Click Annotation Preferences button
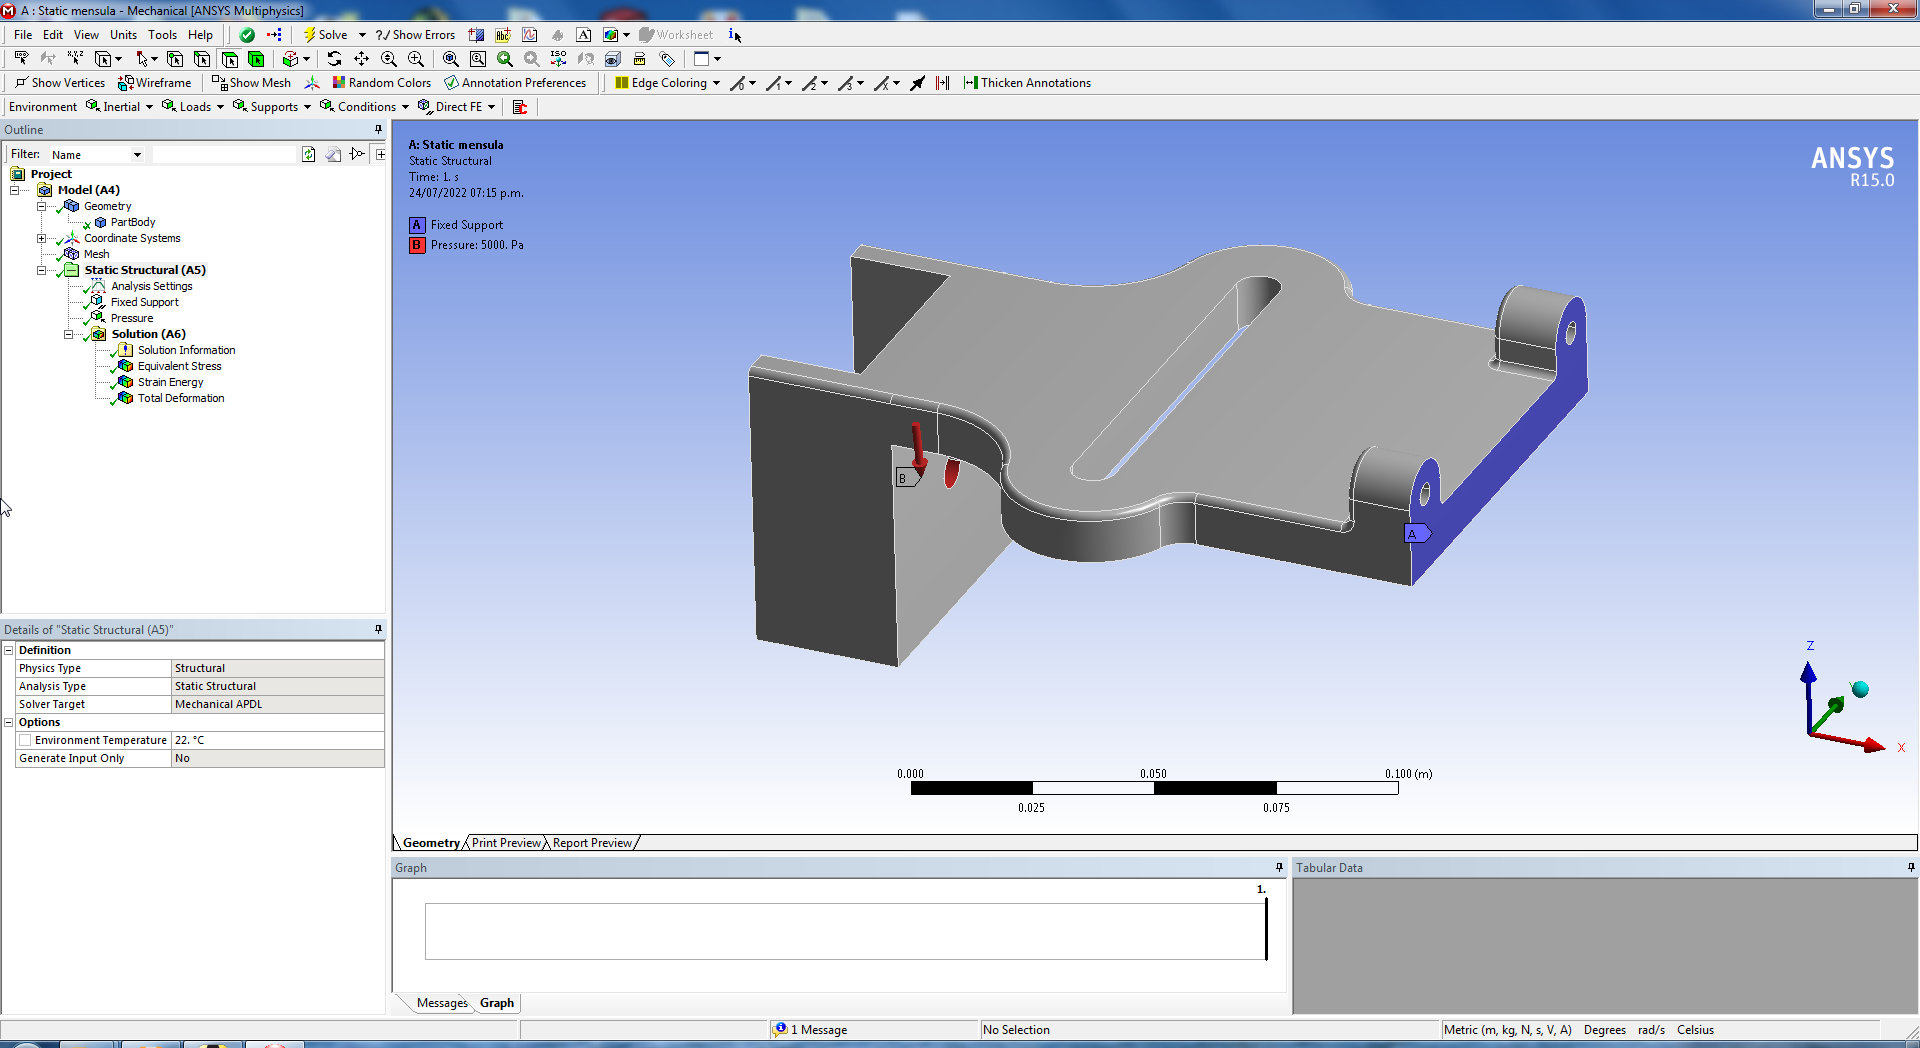The height and width of the screenshot is (1048, 1920). coord(515,83)
